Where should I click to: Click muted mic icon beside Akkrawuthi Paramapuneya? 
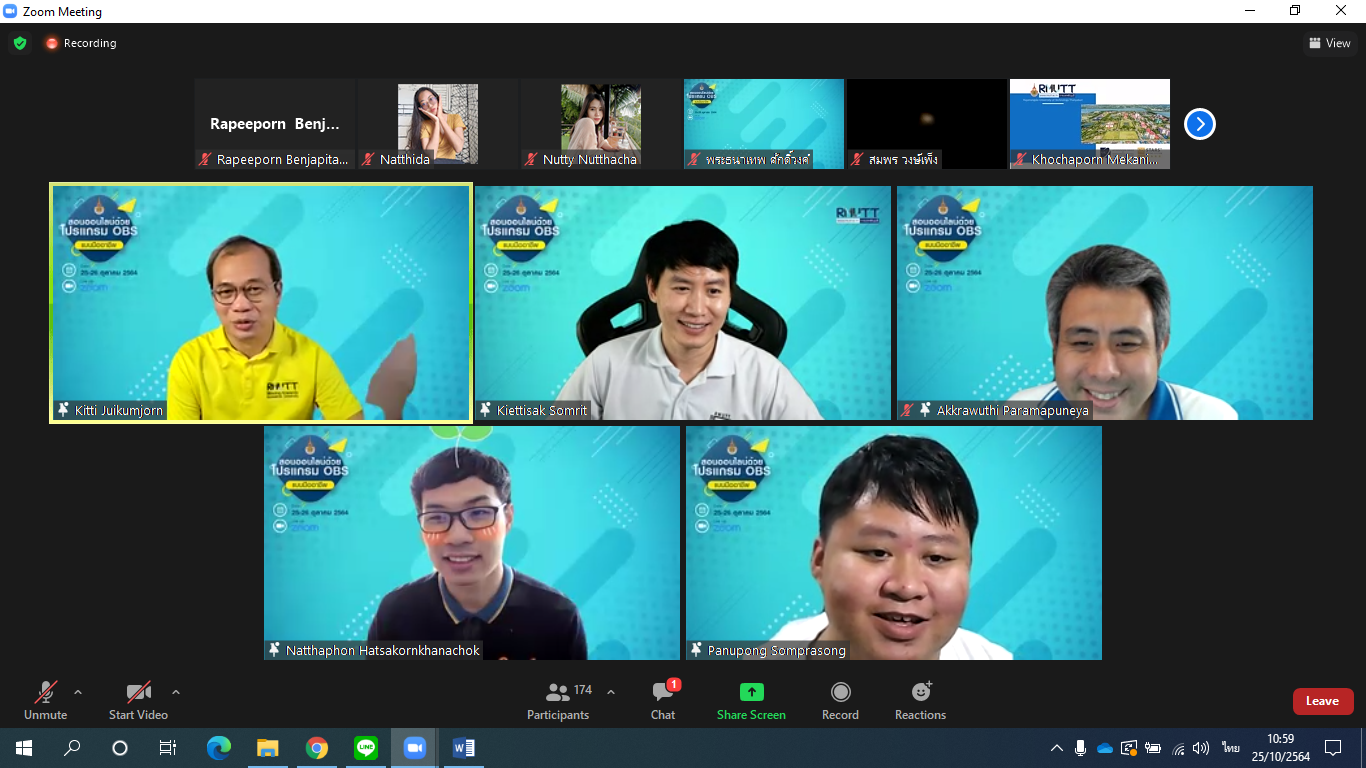point(907,410)
